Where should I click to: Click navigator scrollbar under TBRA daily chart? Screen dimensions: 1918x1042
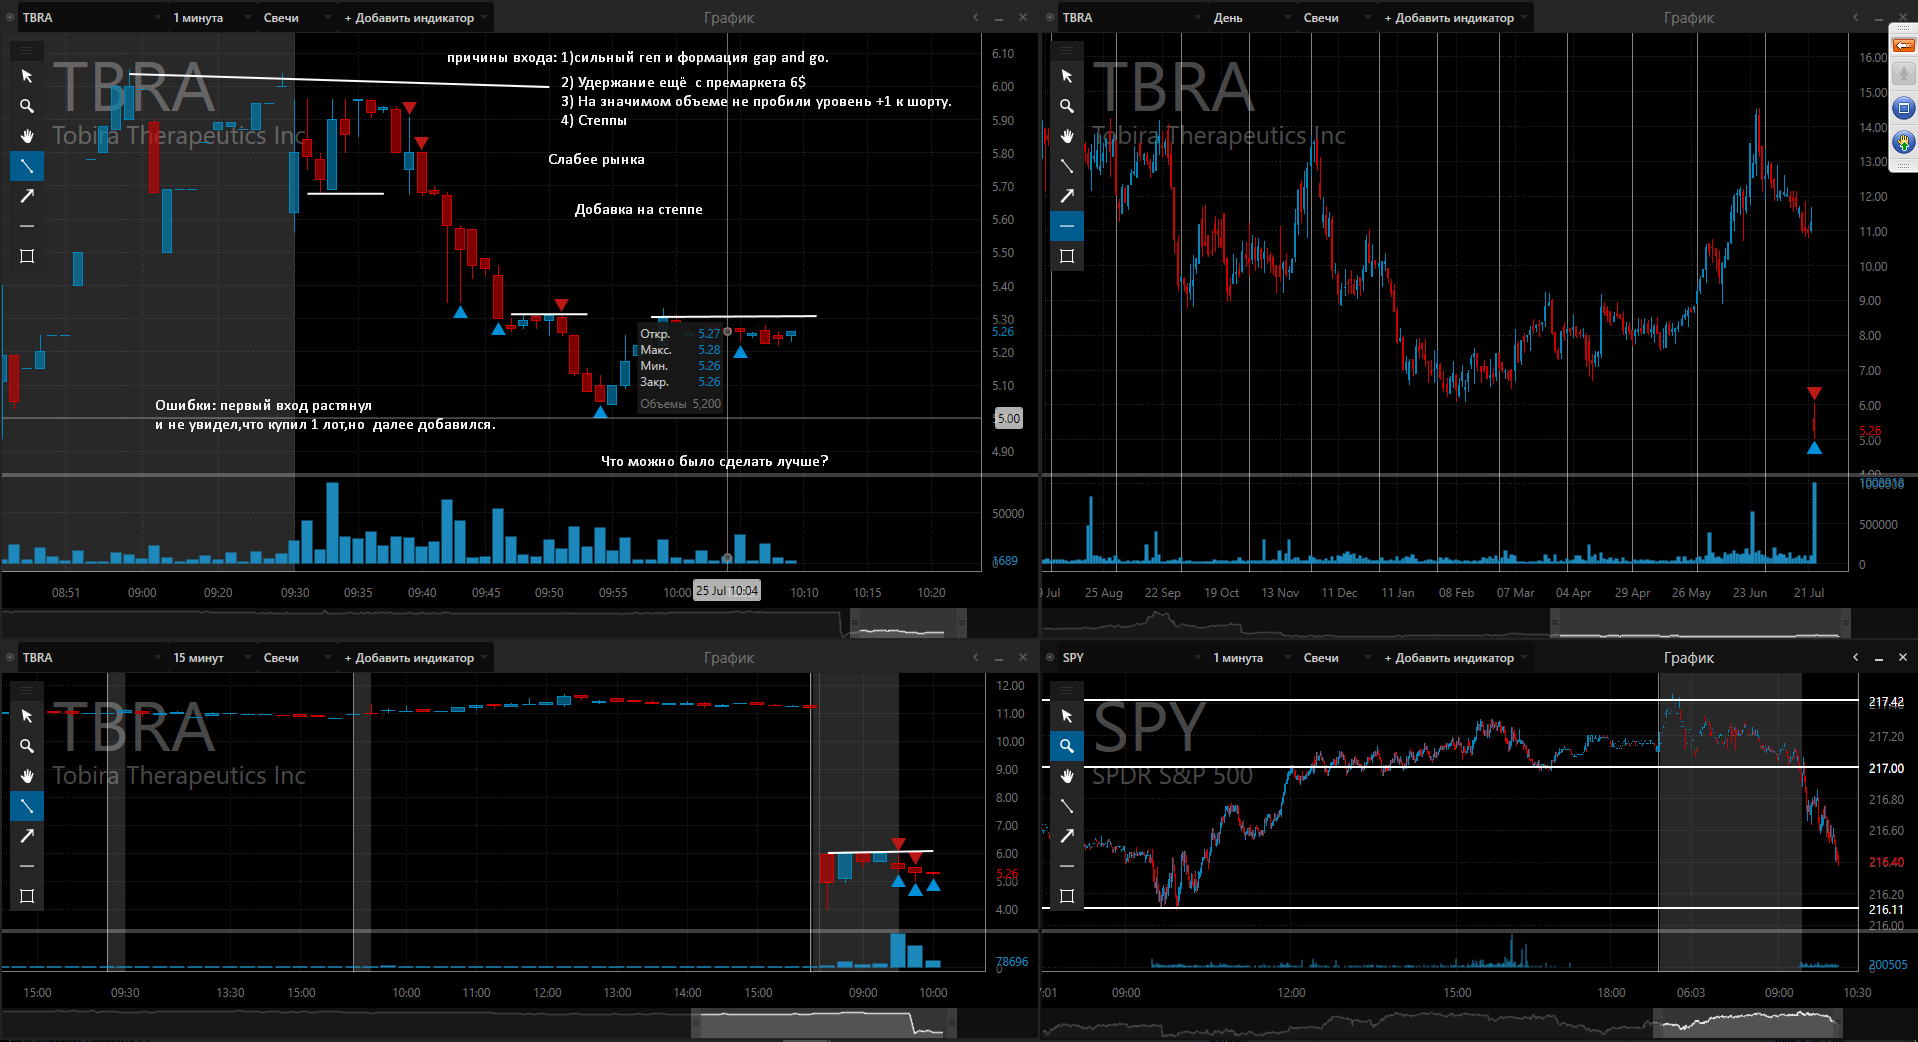1700,625
